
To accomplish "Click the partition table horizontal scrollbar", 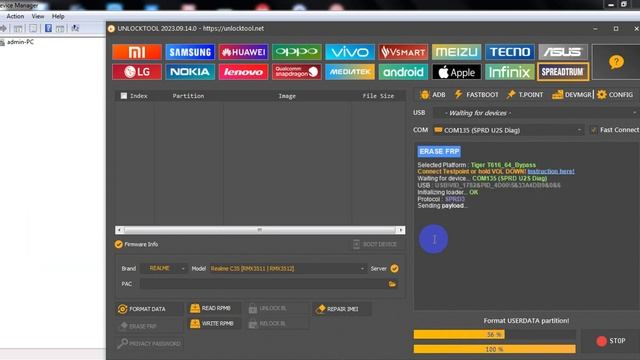I will coord(260,230).
